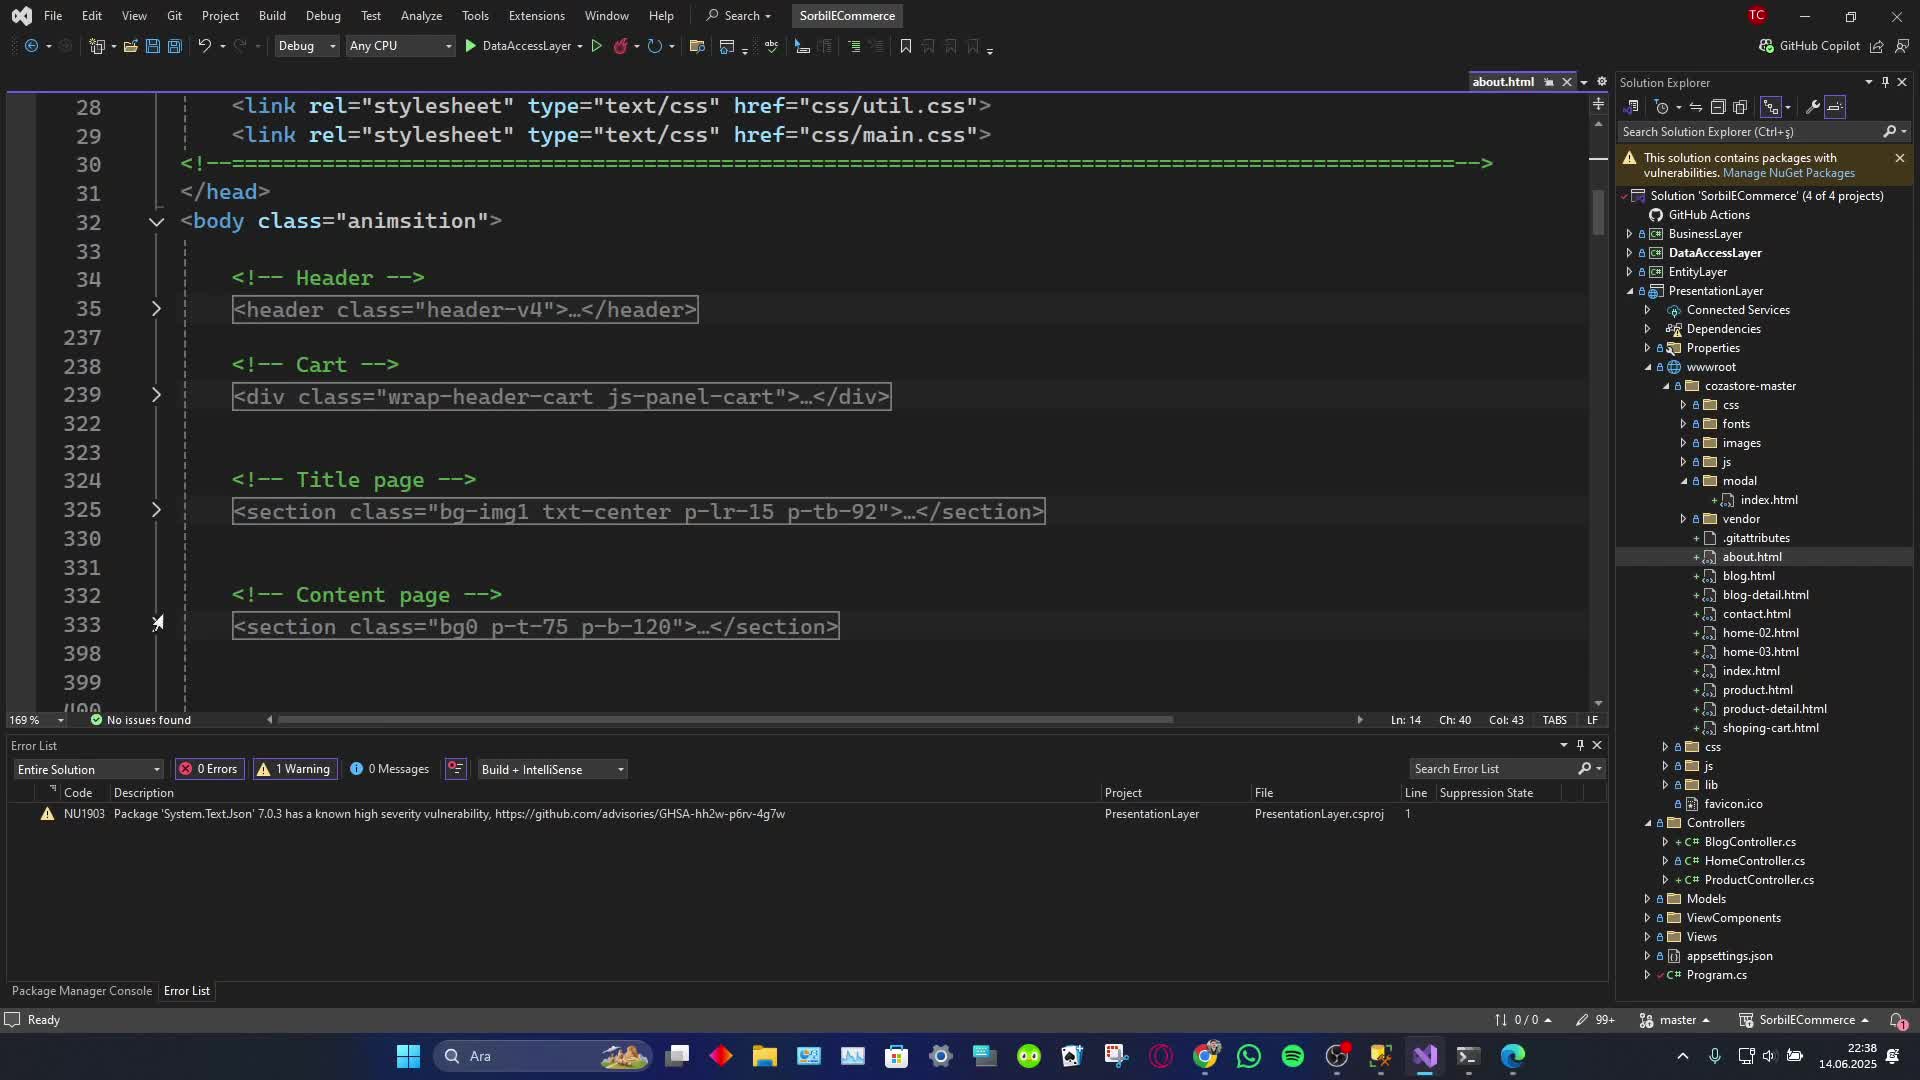This screenshot has height=1080, width=1920.
Task: Open the Extensions menu
Action: pyautogui.click(x=536, y=16)
